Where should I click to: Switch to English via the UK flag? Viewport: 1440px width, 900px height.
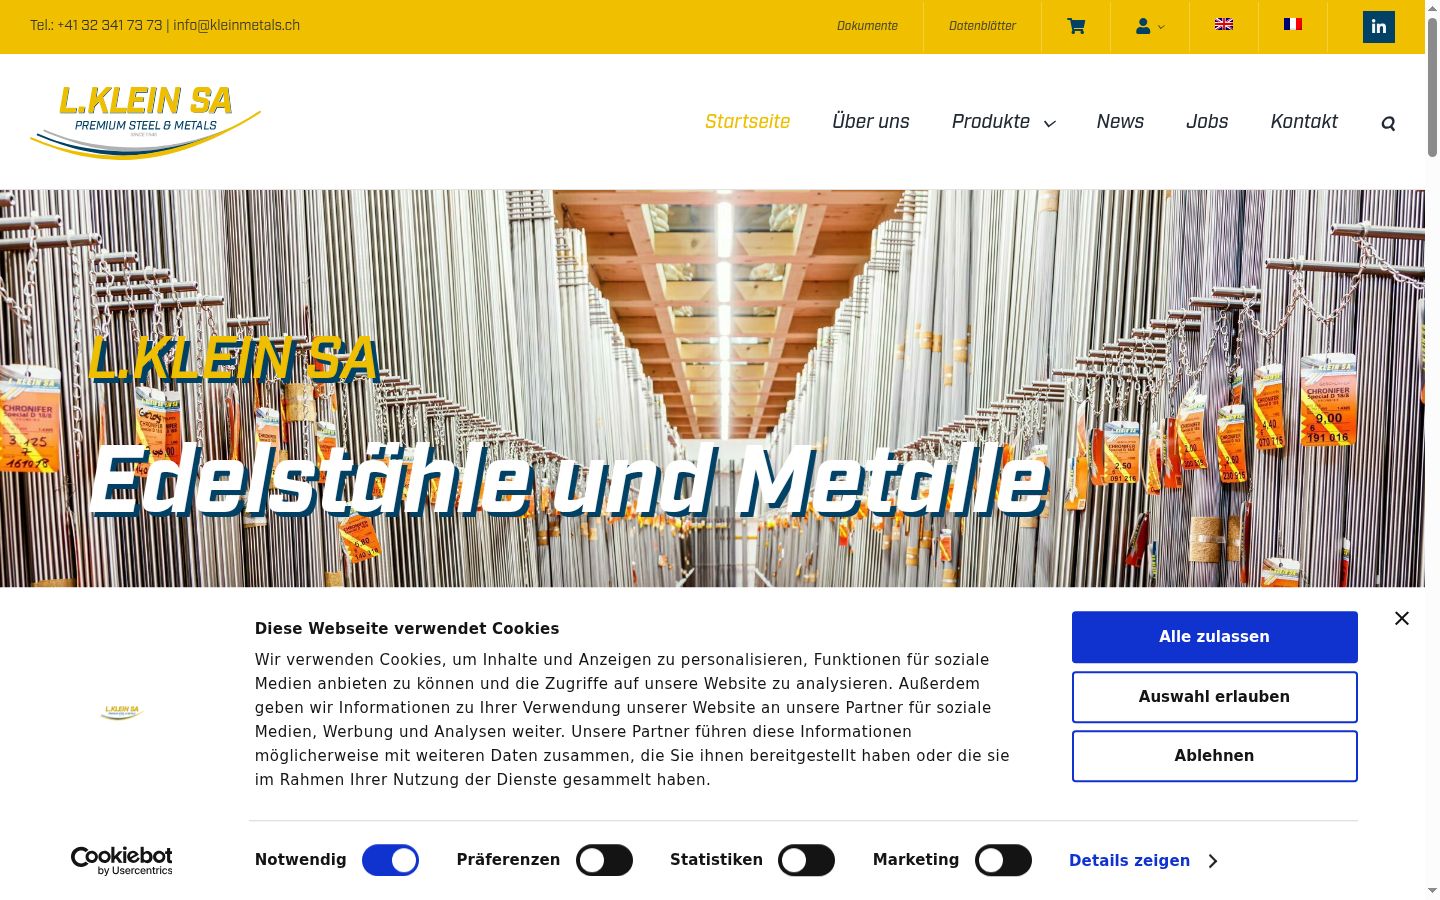tap(1224, 24)
